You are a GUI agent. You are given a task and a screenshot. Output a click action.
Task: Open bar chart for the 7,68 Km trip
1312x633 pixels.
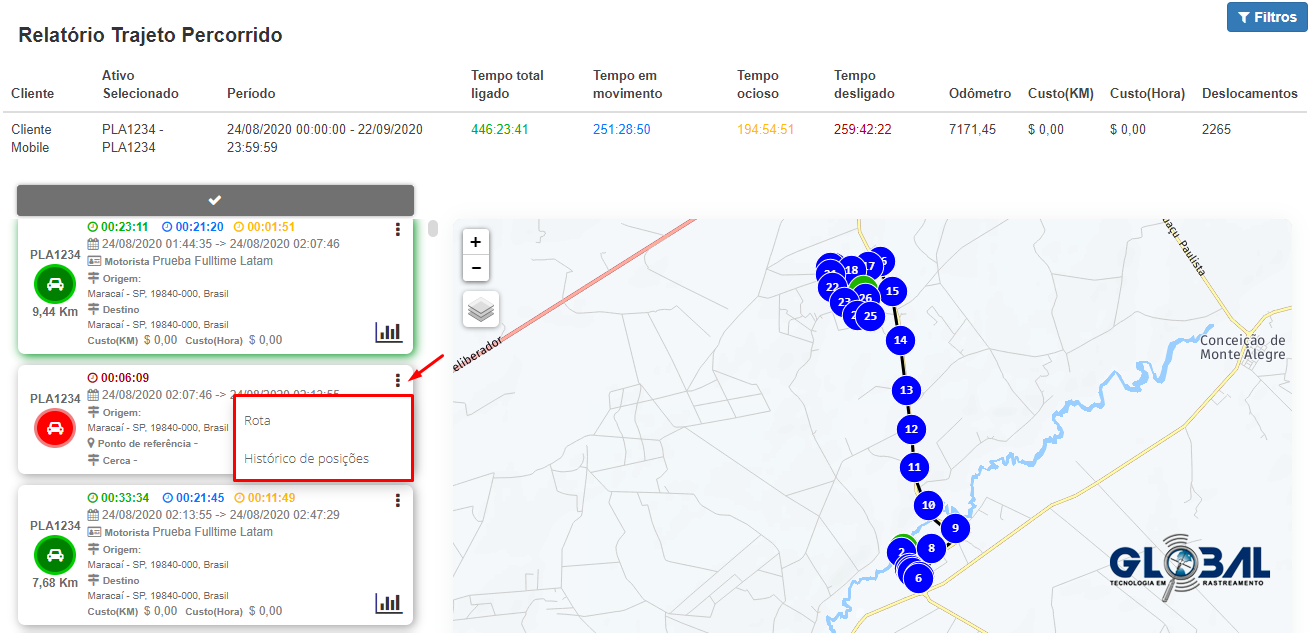[x=388, y=603]
